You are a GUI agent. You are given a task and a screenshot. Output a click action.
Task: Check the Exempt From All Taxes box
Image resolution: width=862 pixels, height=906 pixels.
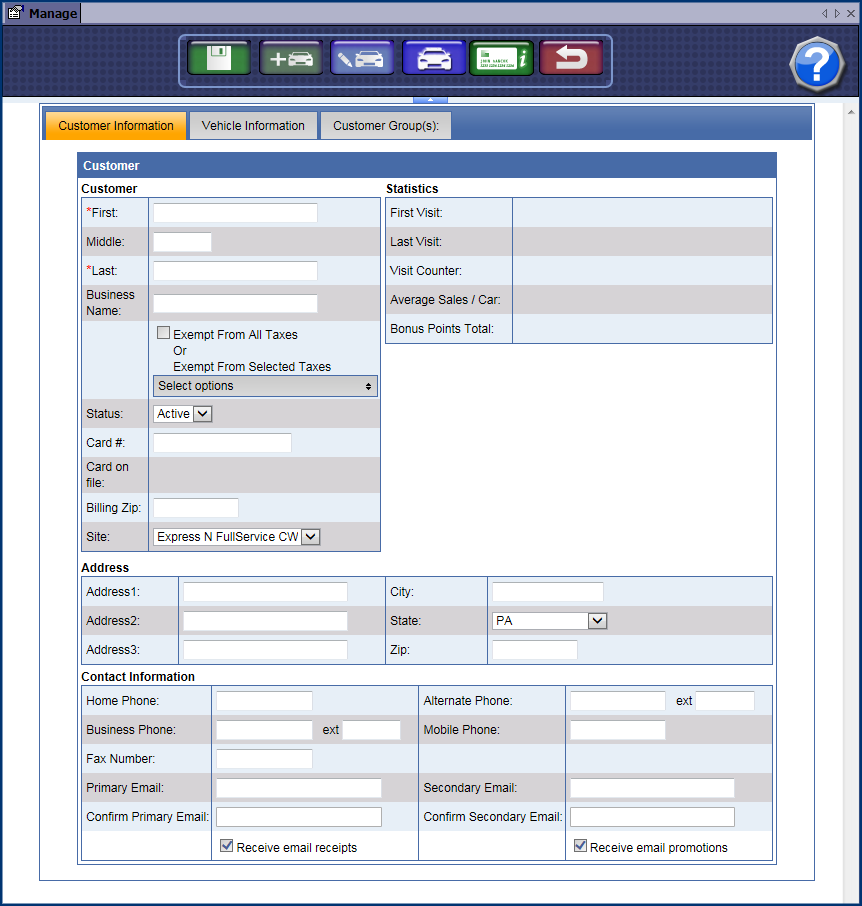(x=163, y=334)
